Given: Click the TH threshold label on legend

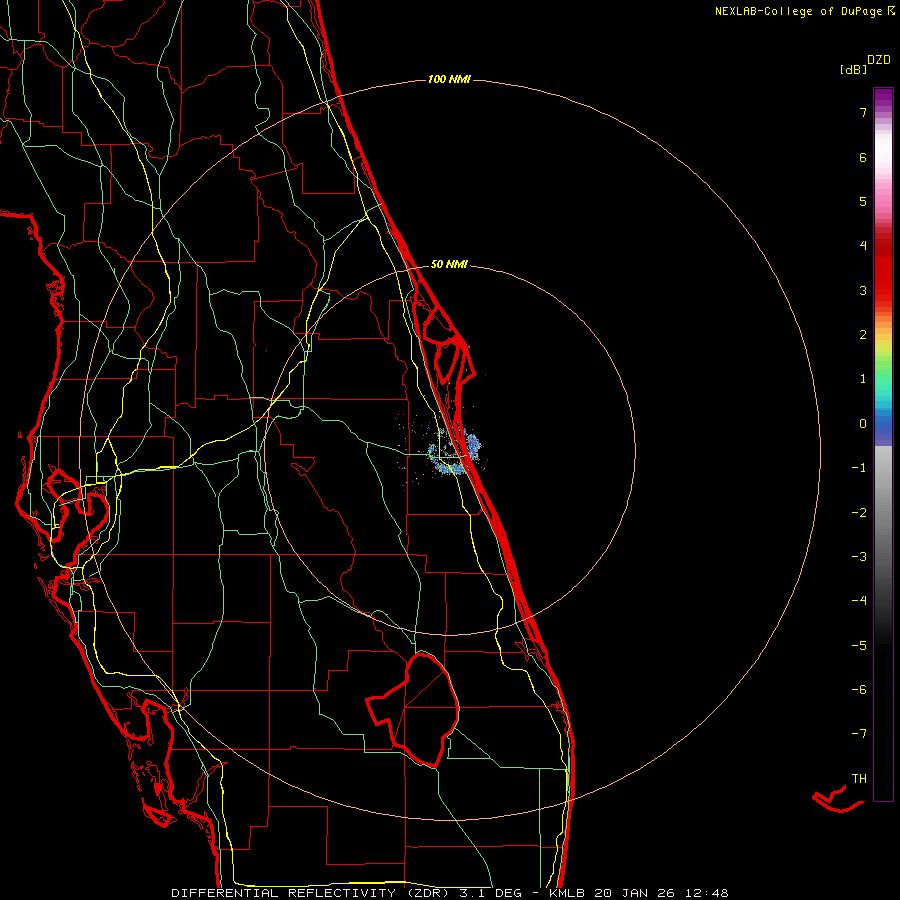Looking at the screenshot, I should coord(859,779).
